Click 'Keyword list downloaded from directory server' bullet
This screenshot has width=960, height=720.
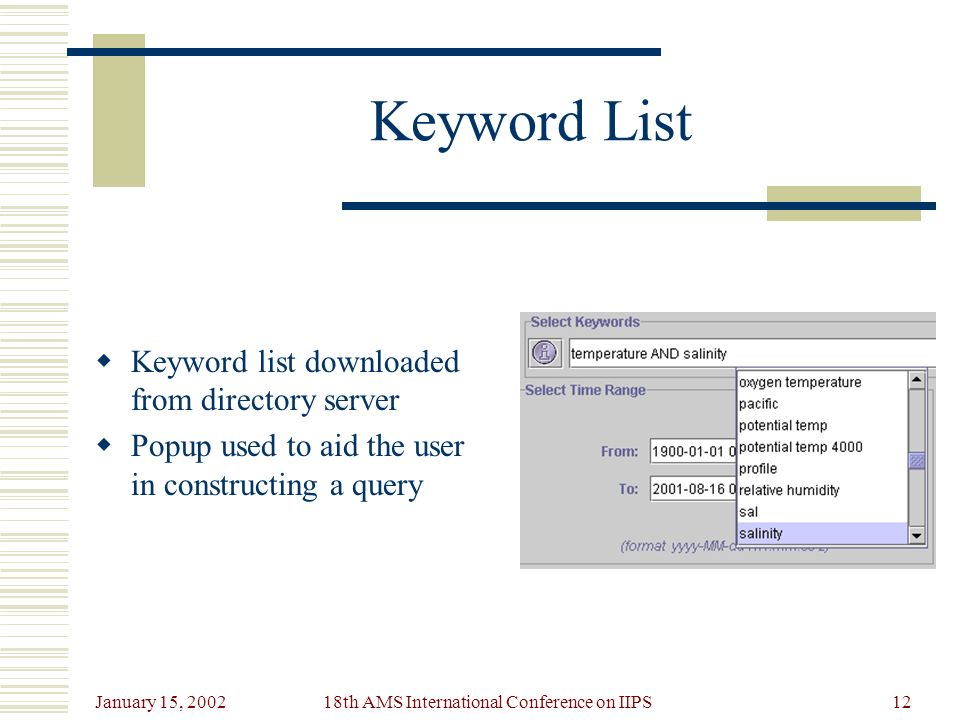click(295, 380)
